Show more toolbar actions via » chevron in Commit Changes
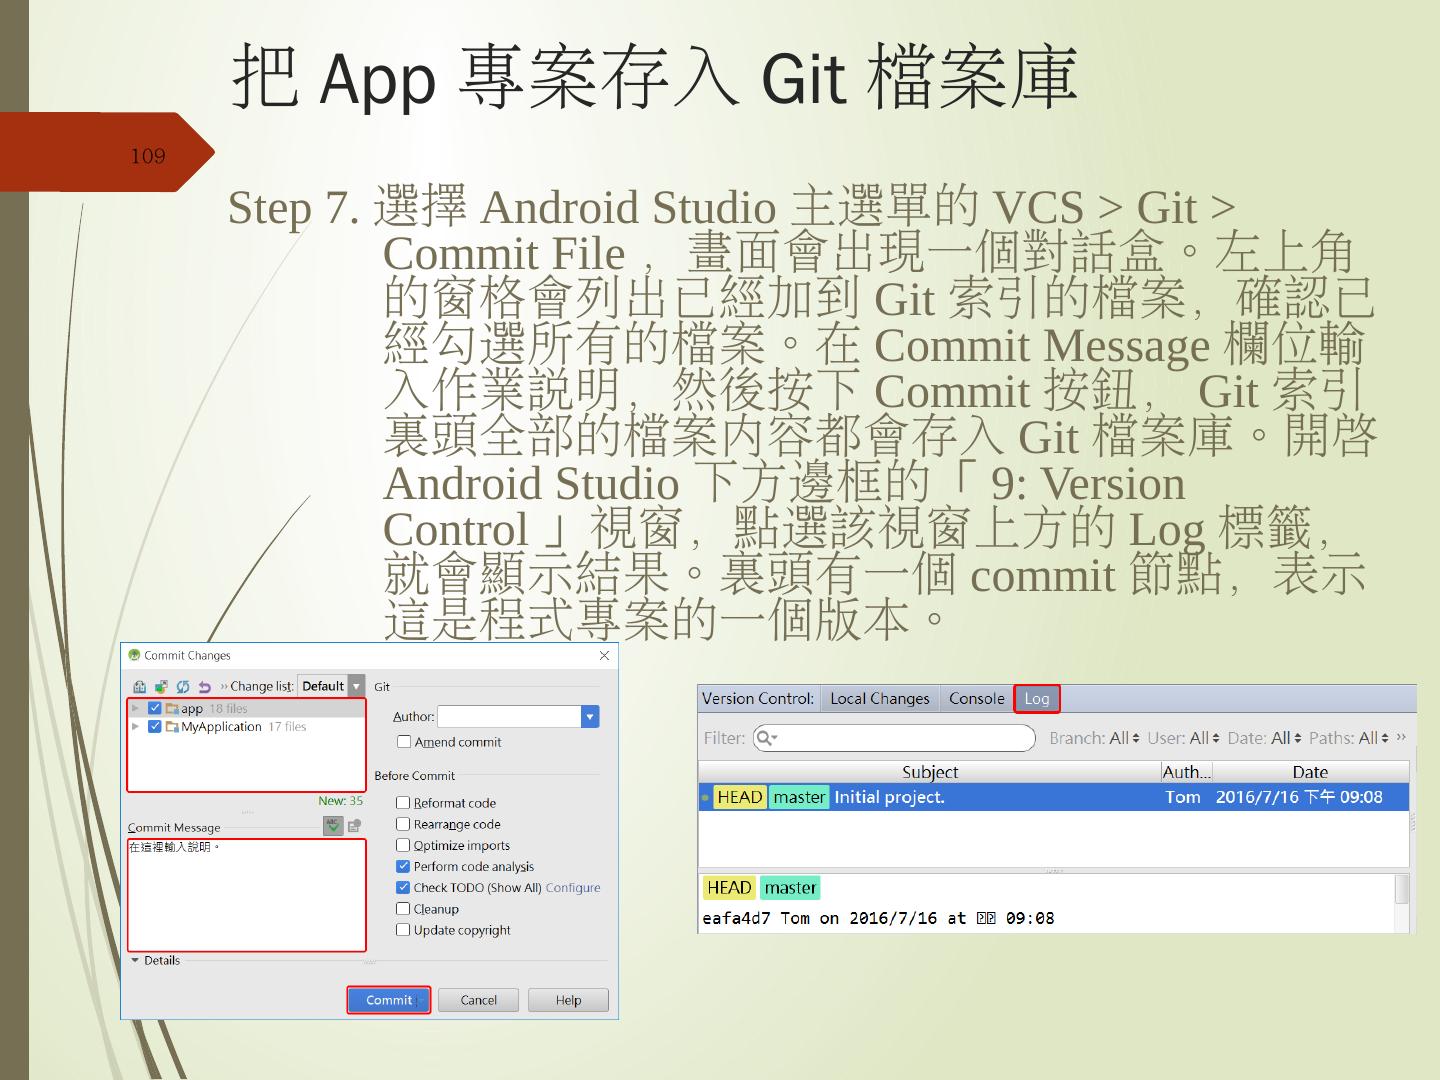 [x=224, y=686]
